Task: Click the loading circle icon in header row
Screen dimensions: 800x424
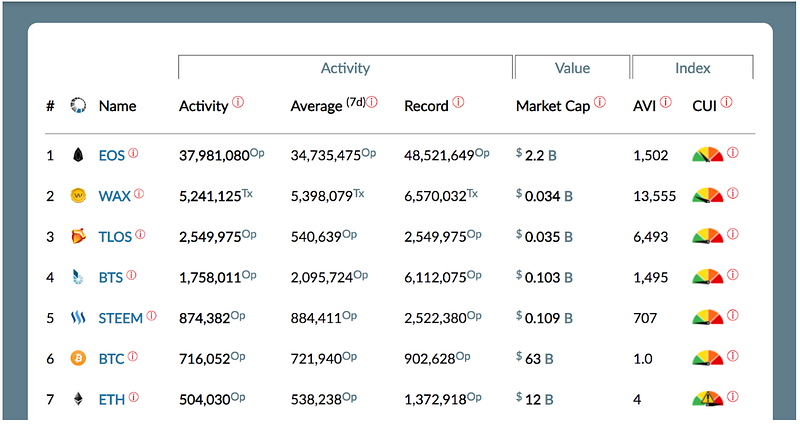Action: click(77, 106)
